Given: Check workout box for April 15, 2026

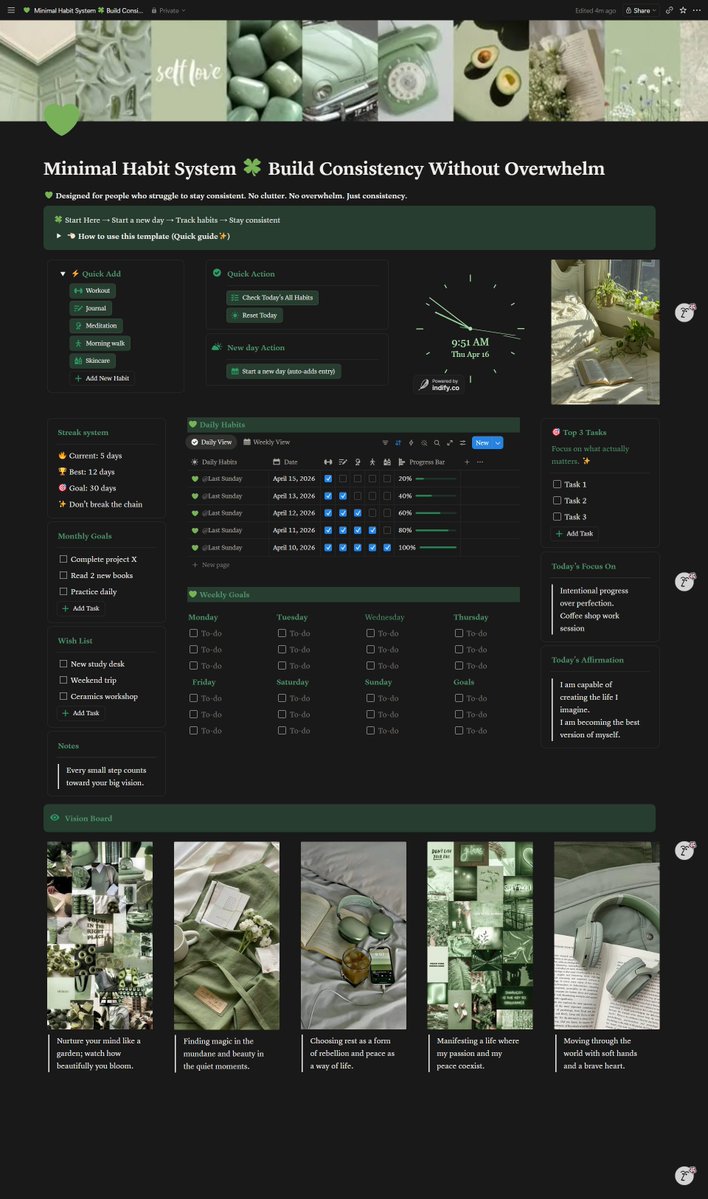Looking at the screenshot, I should coord(328,479).
